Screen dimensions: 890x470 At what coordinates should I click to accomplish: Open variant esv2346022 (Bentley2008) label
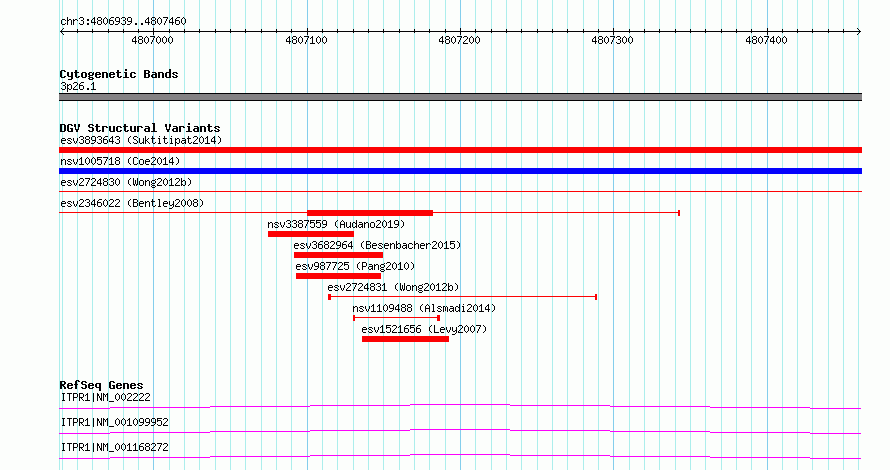point(132,203)
